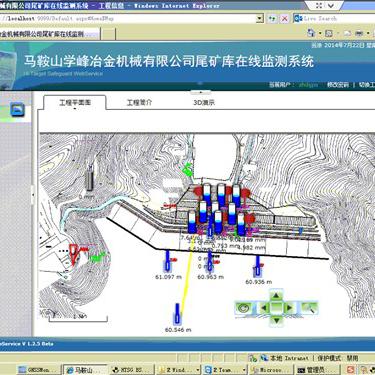
Task: Click the blue sidebar panel icon
Action: coord(17,110)
